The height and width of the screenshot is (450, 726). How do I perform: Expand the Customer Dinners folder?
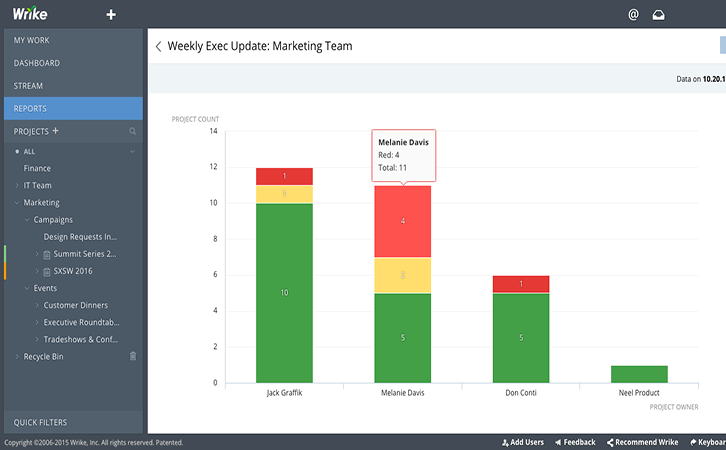tap(37, 305)
